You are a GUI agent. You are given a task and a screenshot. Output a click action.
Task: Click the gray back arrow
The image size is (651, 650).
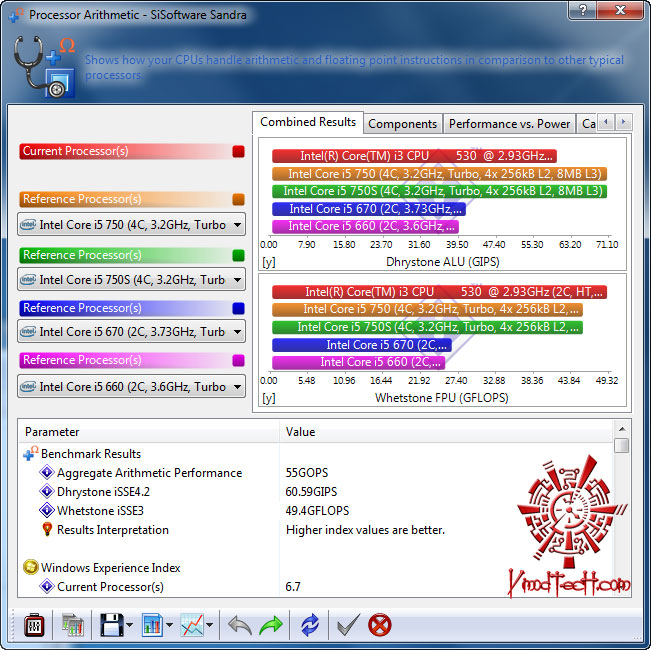pos(240,625)
